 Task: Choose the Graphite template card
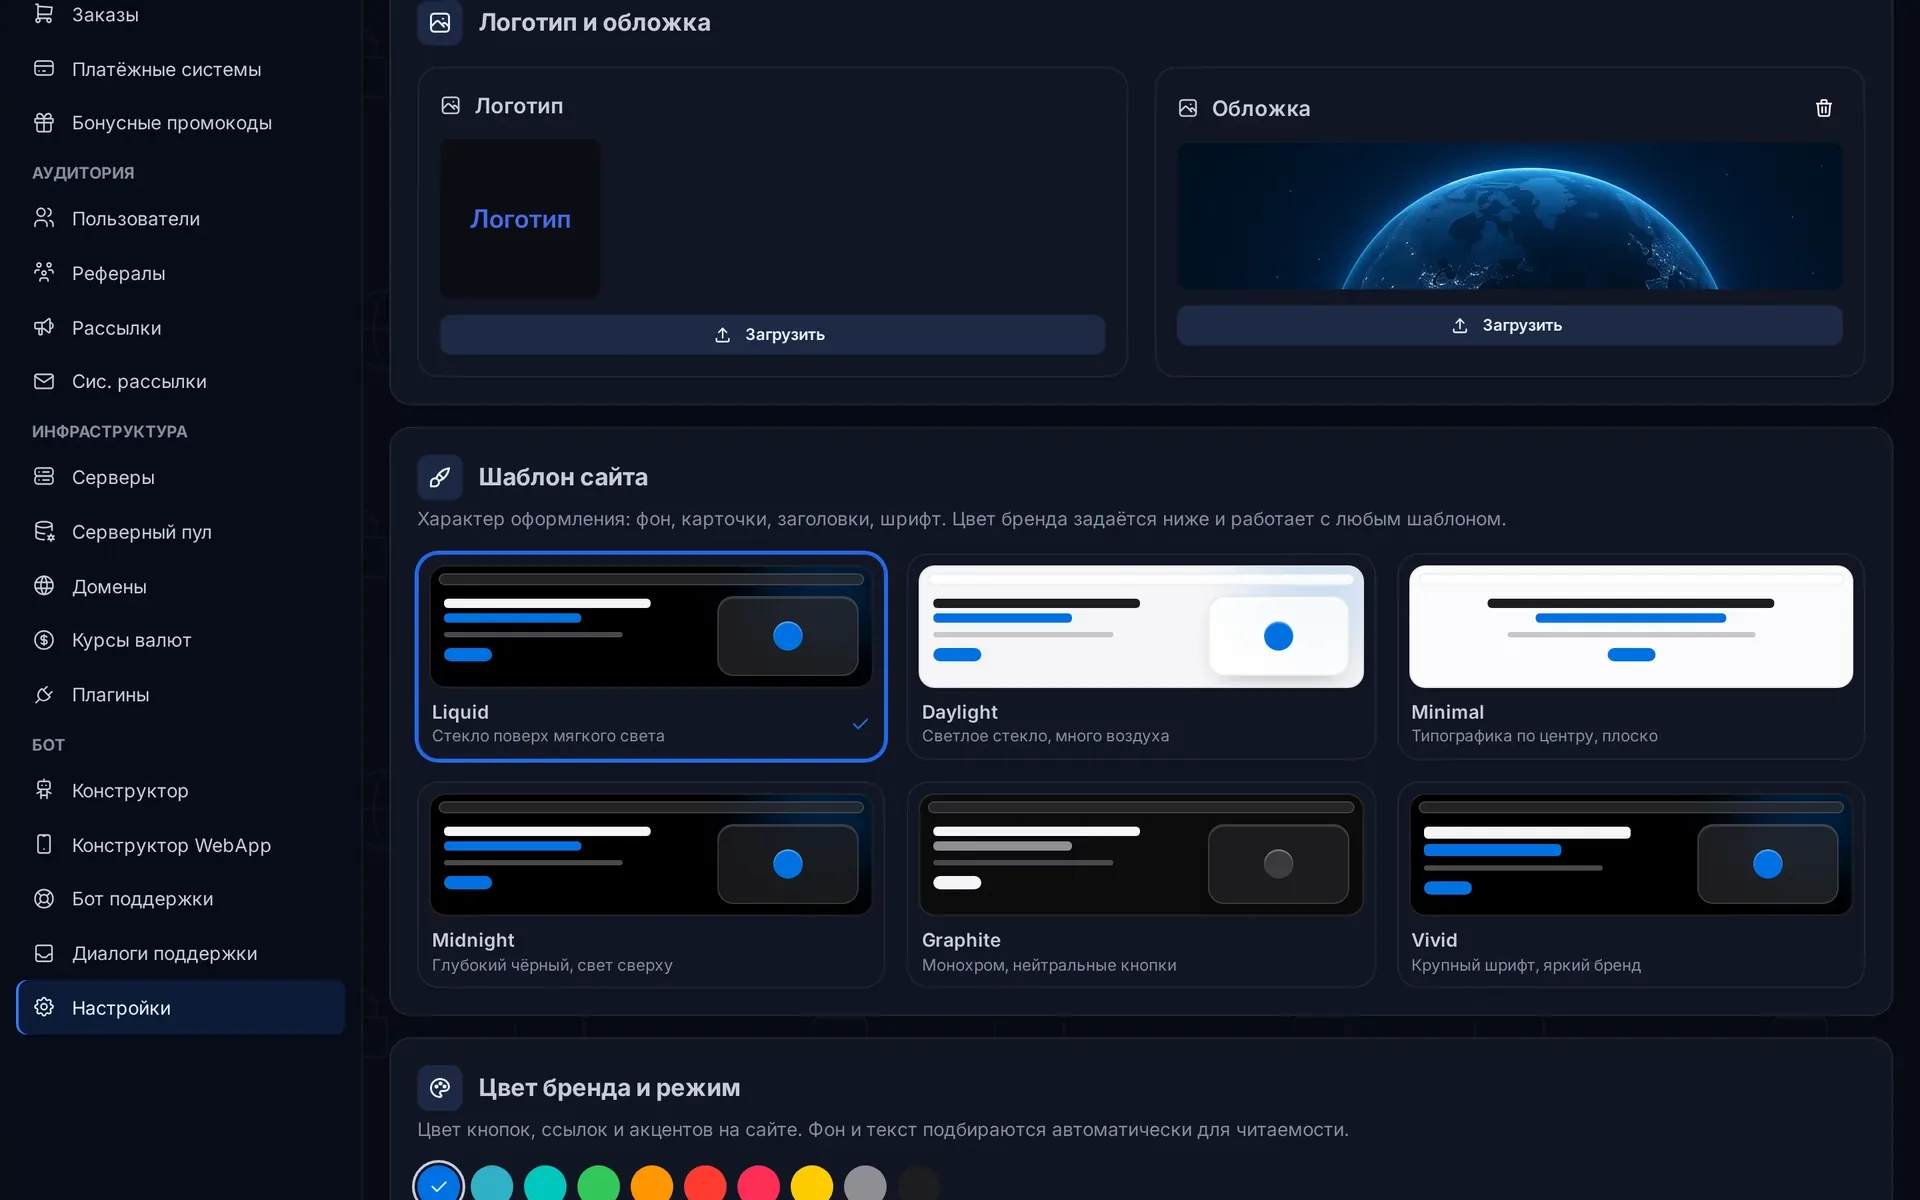click(1141, 885)
